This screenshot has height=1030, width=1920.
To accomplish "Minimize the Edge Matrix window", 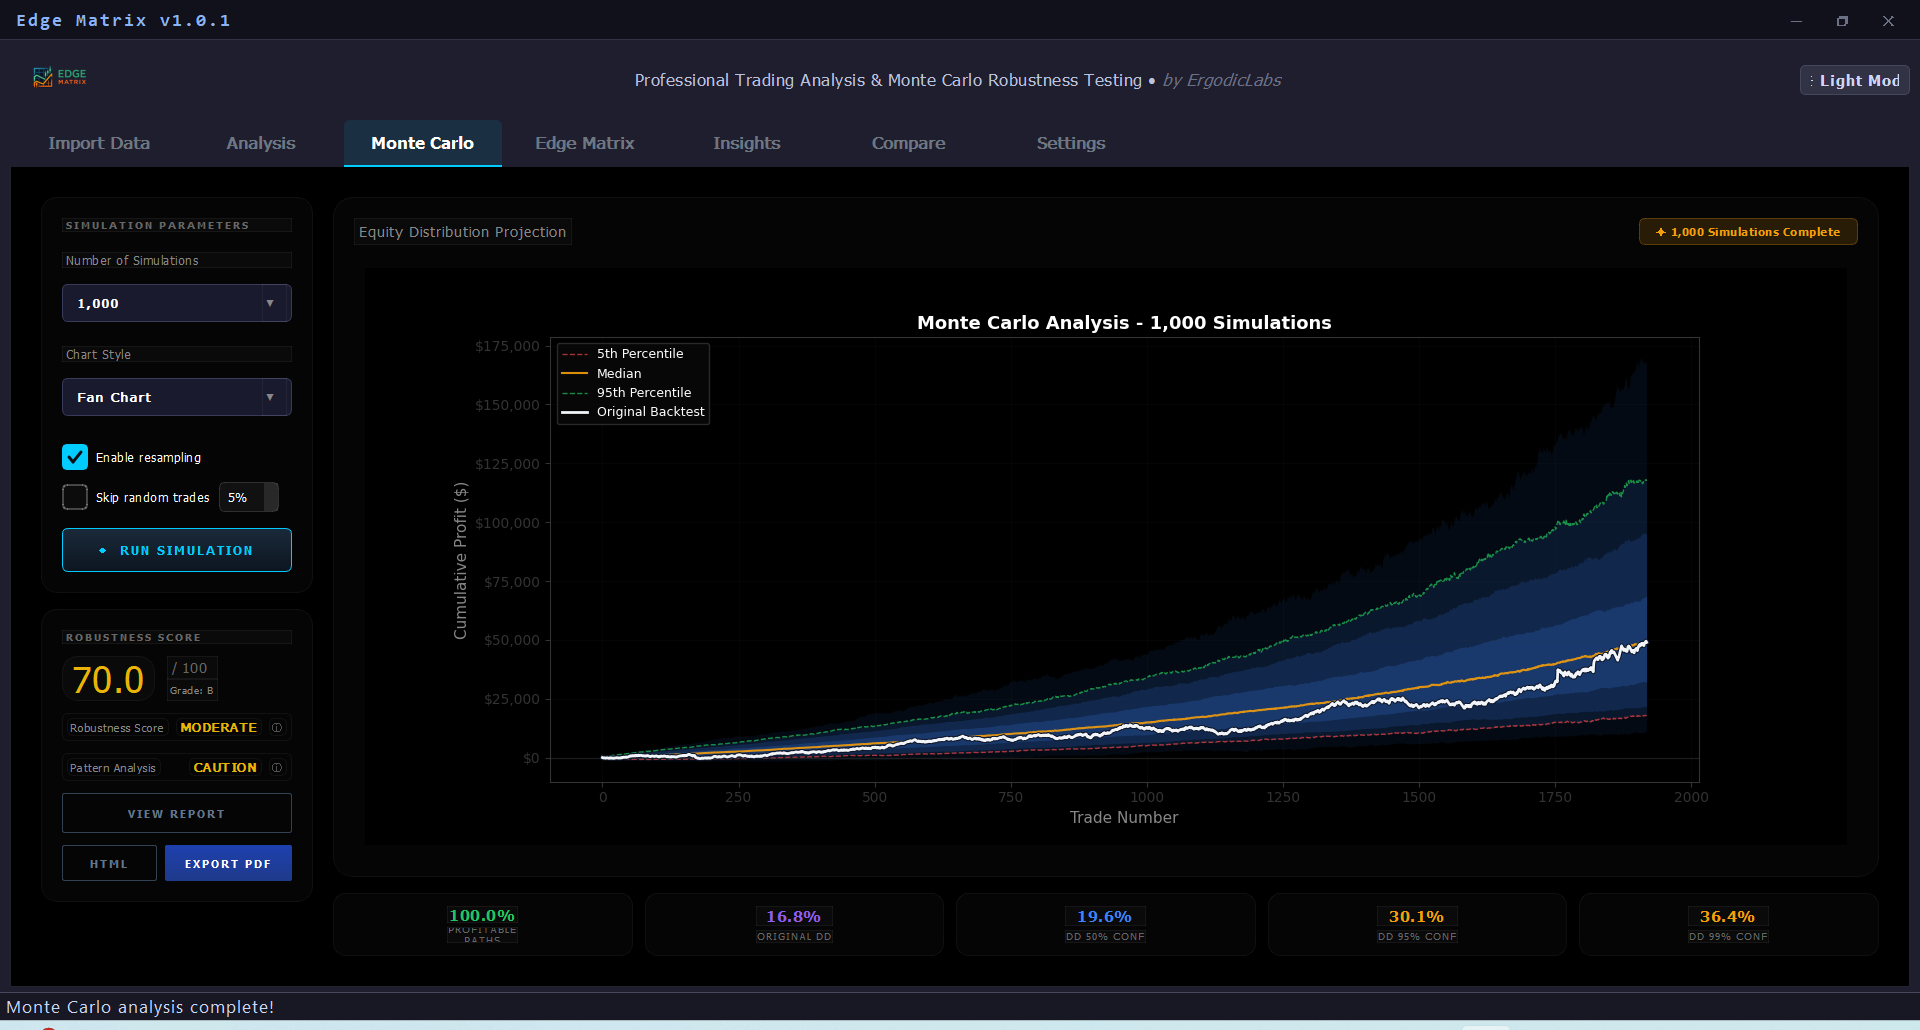I will pos(1796,20).
